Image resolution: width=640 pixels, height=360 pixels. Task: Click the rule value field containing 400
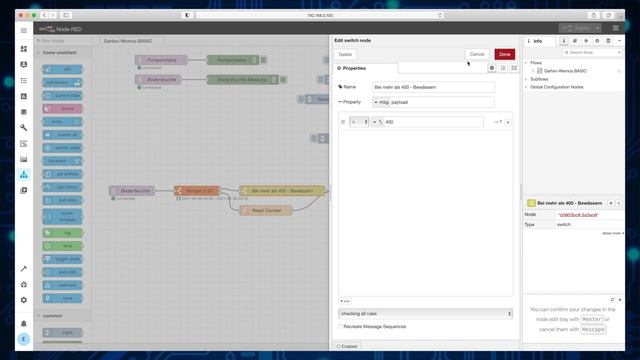[433, 122]
